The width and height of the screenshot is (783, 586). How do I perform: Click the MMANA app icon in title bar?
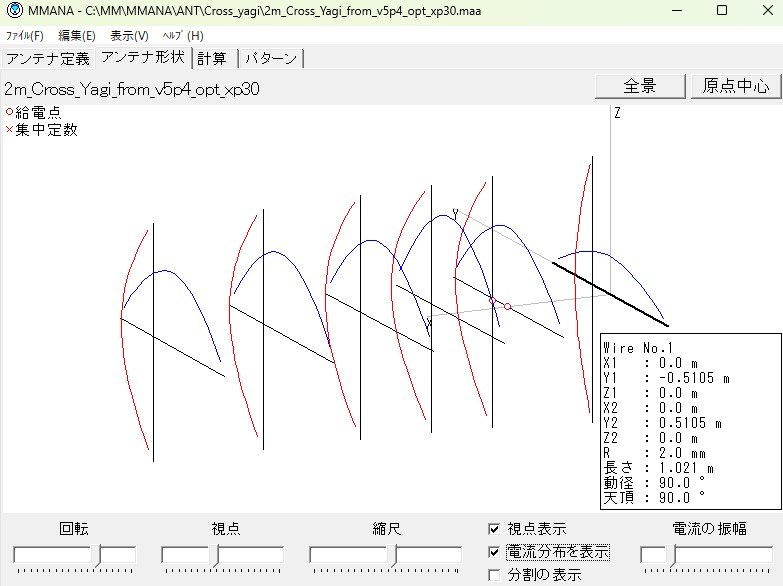(12, 10)
